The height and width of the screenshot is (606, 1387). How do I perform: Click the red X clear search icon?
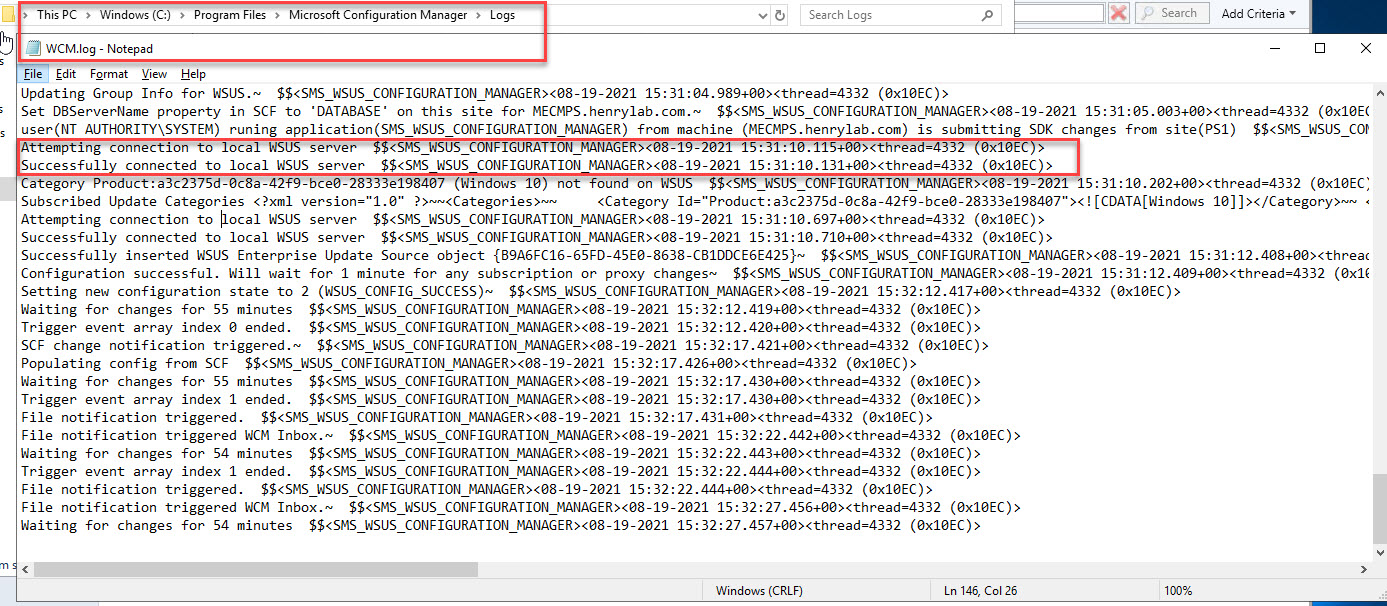pos(1118,13)
